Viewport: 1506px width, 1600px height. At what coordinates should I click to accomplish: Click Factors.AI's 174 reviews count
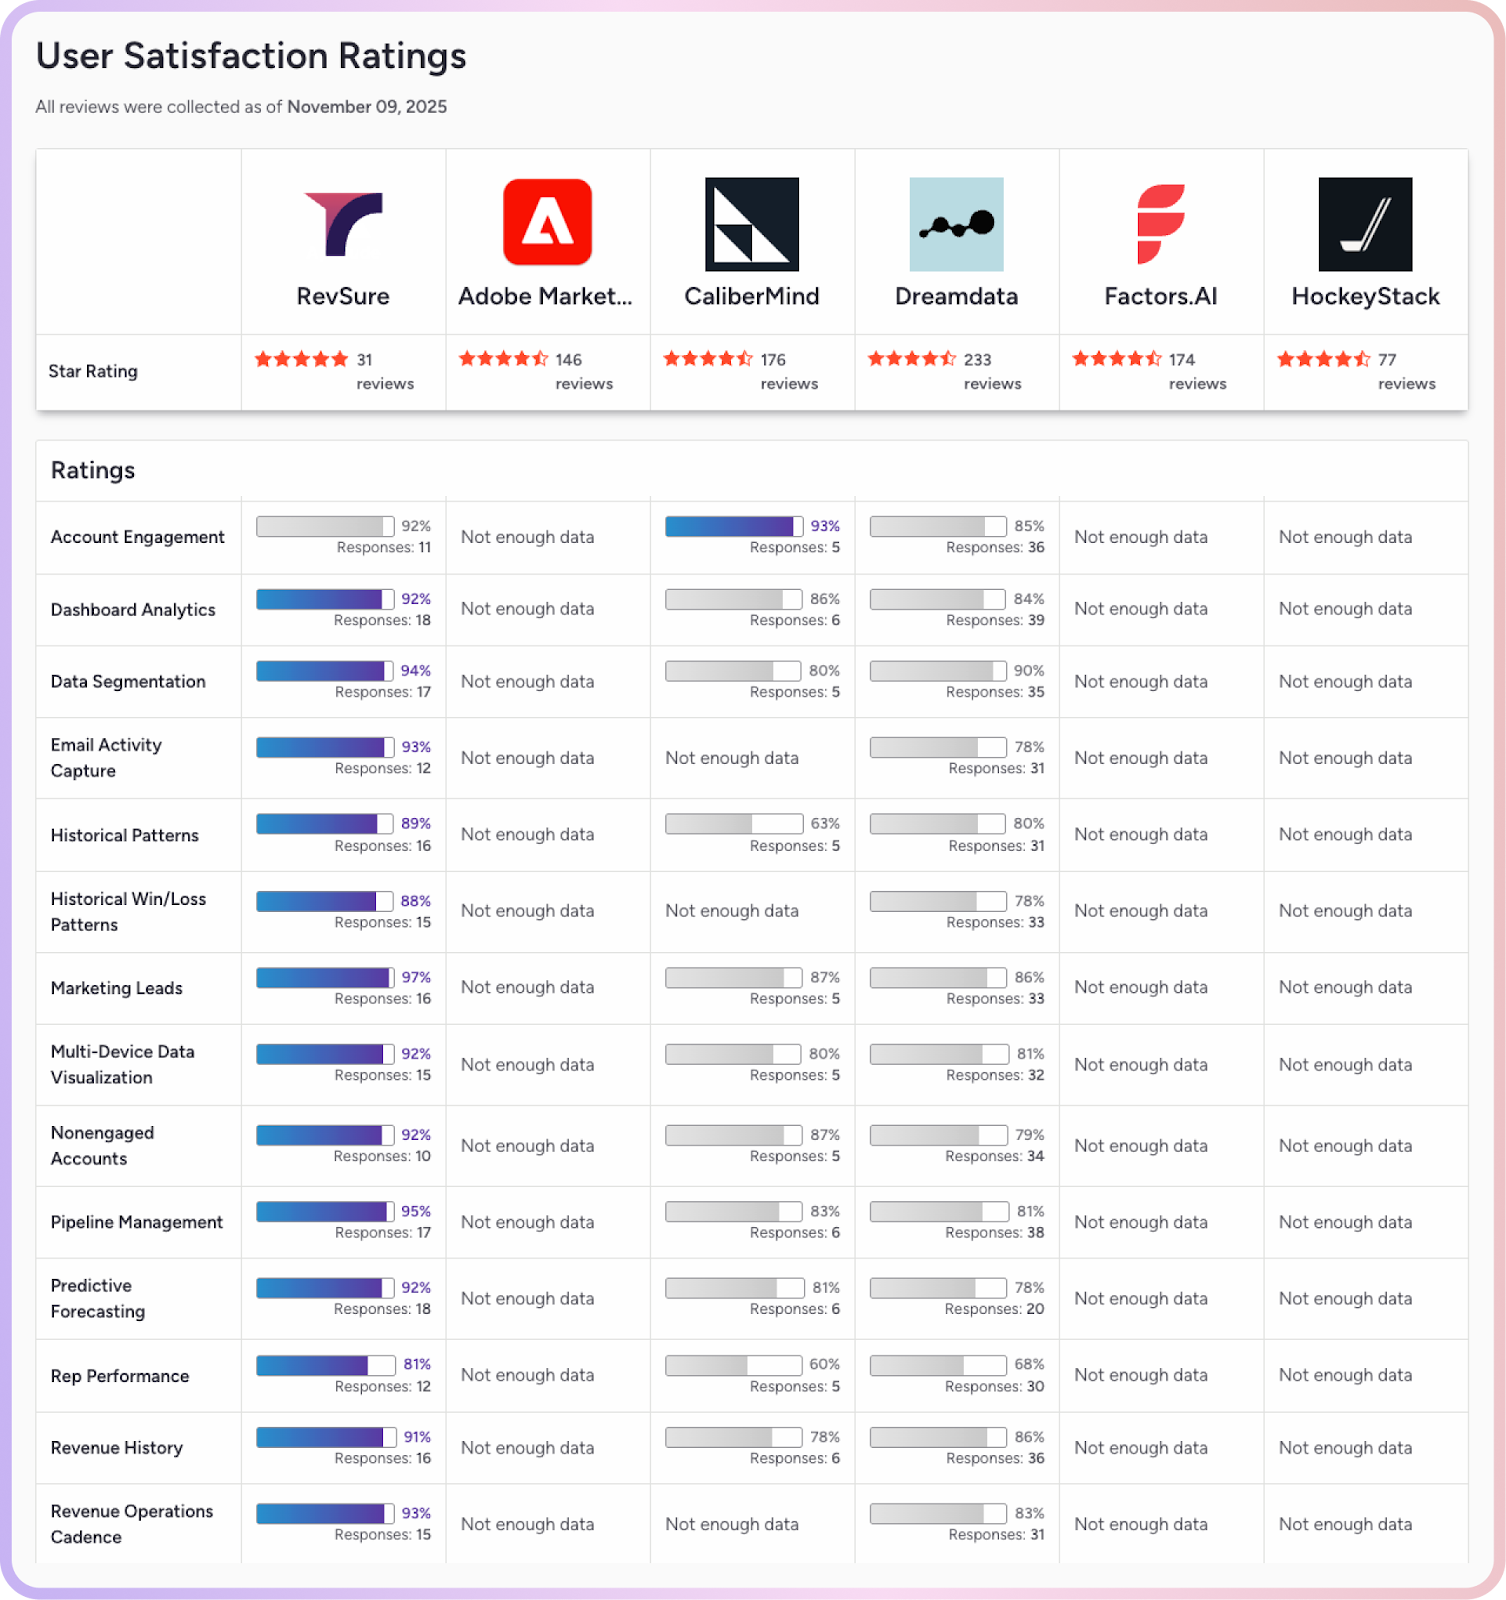[x=1197, y=371]
